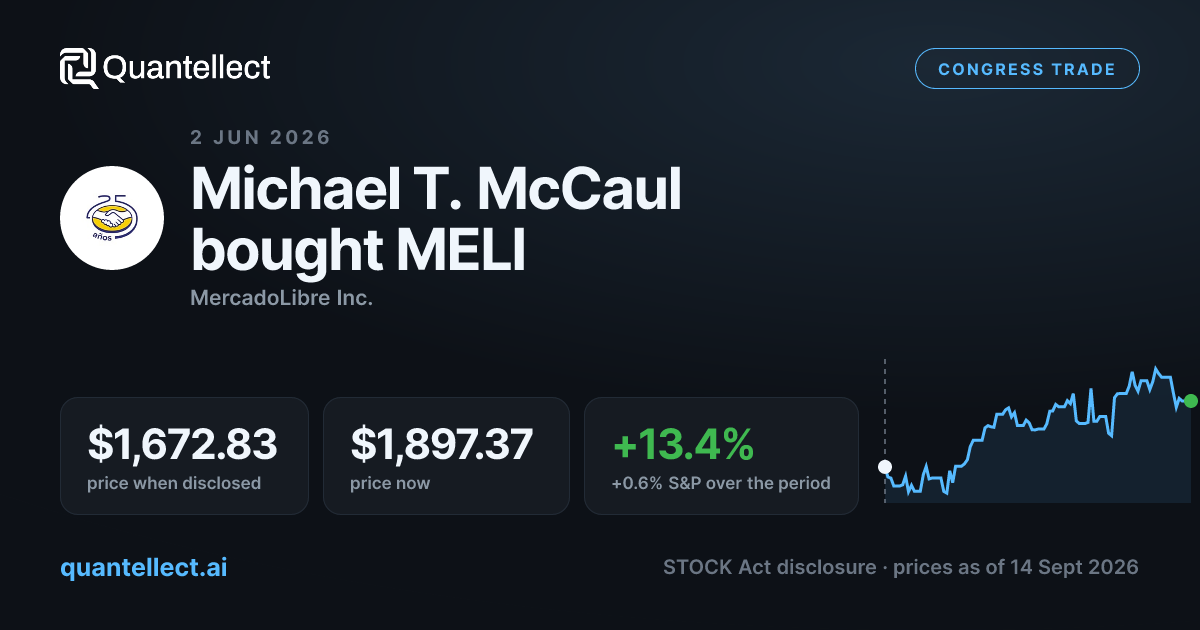
Task: Click the STOCK Act disclosure footer text
Action: pyautogui.click(x=772, y=567)
